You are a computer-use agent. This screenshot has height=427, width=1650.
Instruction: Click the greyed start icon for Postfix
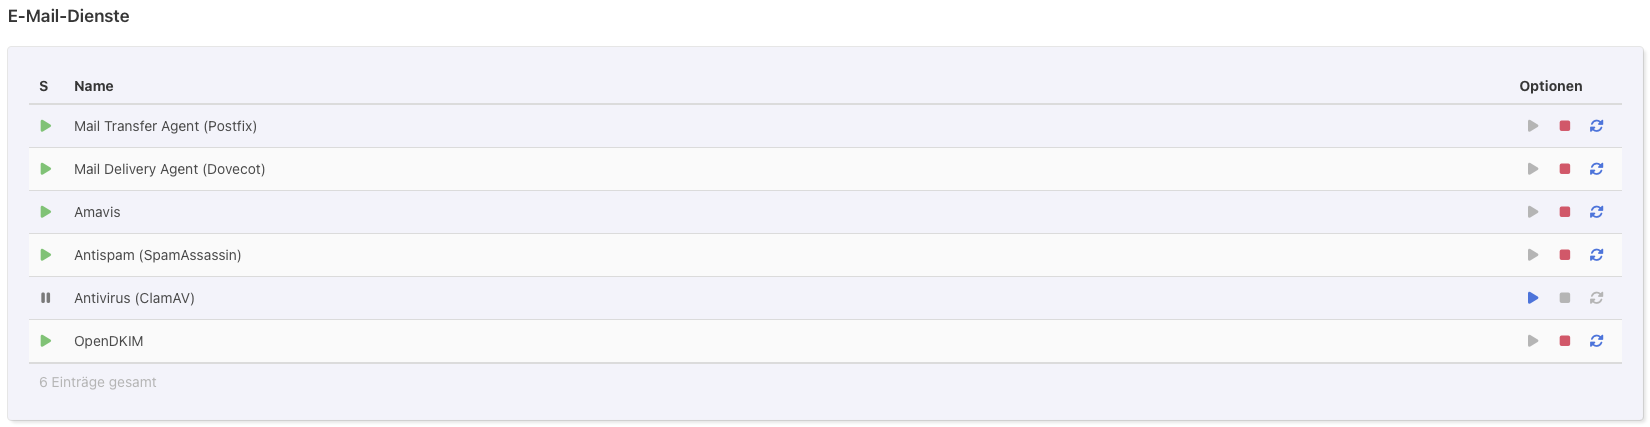tap(1533, 126)
